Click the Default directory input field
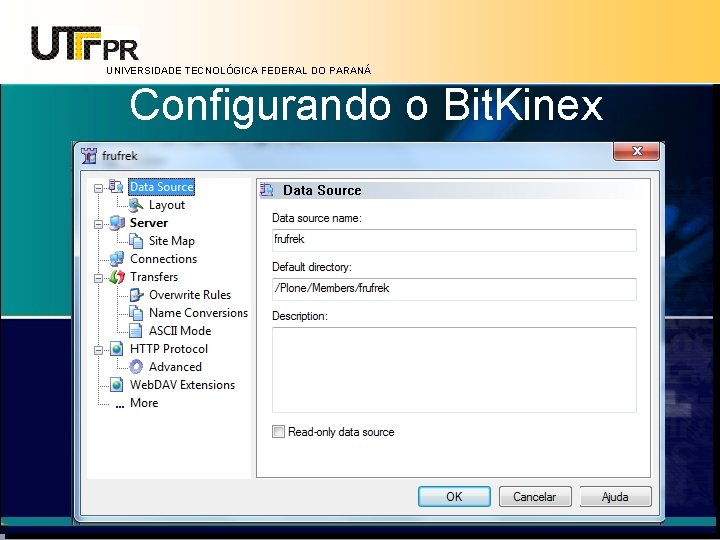This screenshot has height=540, width=720. click(454, 289)
